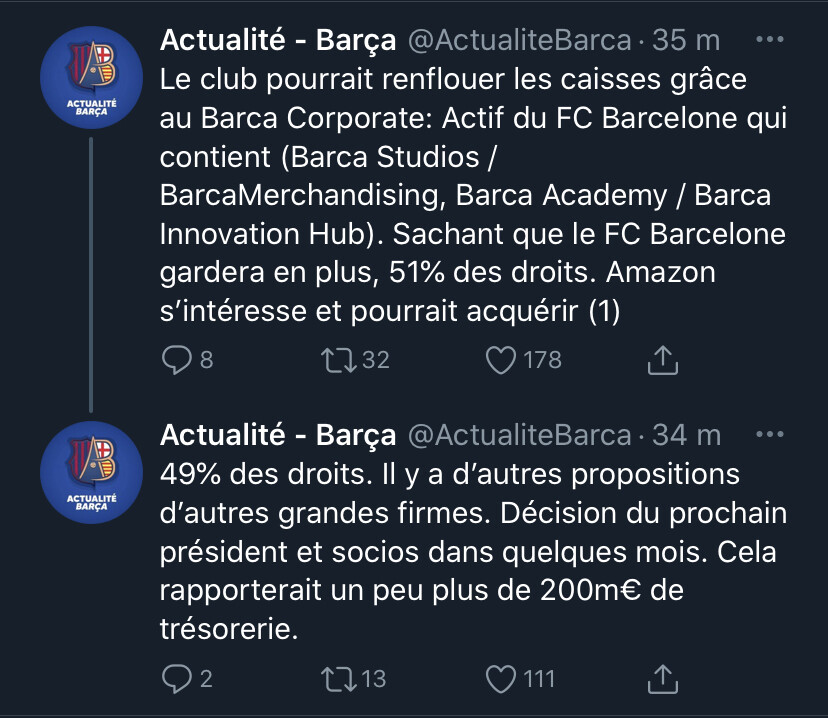This screenshot has height=718, width=828.
Task: Reply to the second tweet with 2 replies
Action: pyautogui.click(x=177, y=679)
